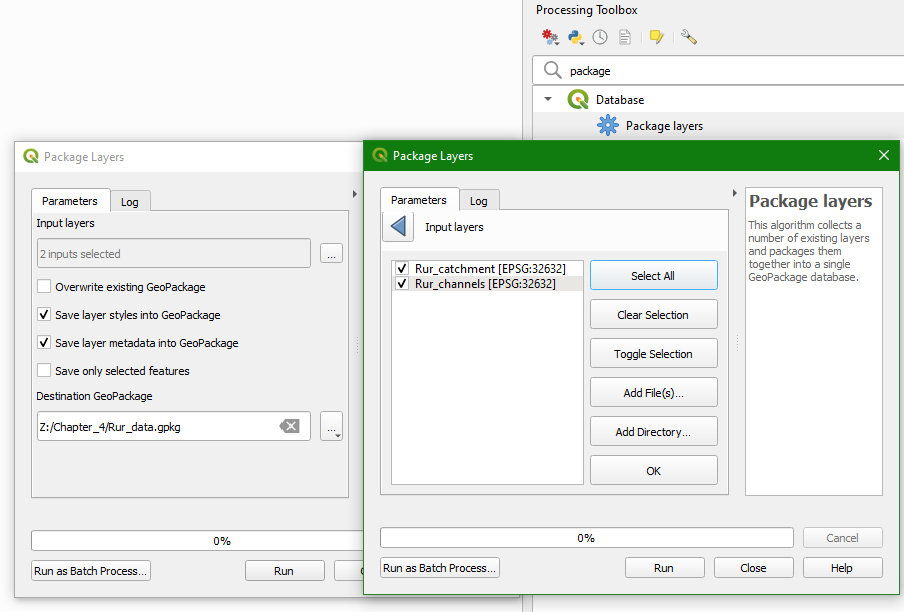Click the QGIS Database provider icon
904x612 pixels.
pos(578,99)
